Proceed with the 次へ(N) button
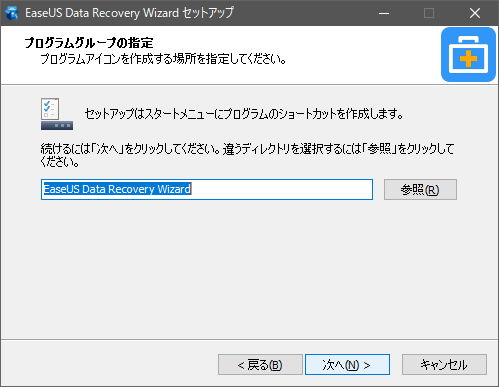 [347, 365]
